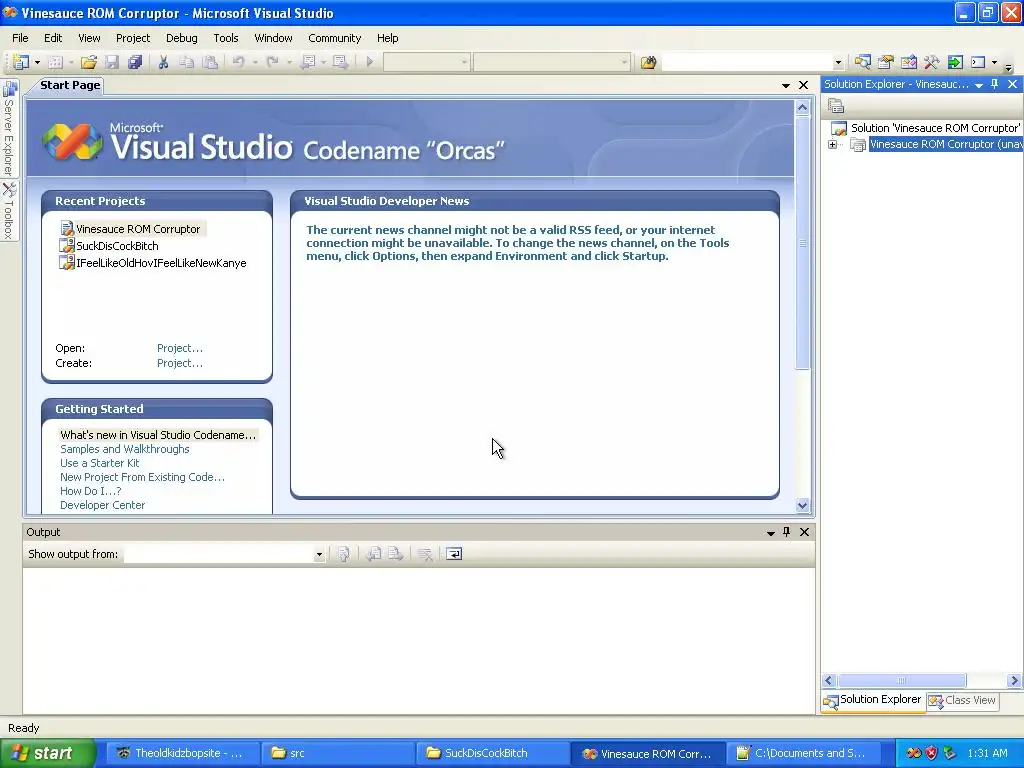Screen dimensions: 1024x768
Task: Open What's new in Visual Studio Codename link
Action: (x=158, y=435)
